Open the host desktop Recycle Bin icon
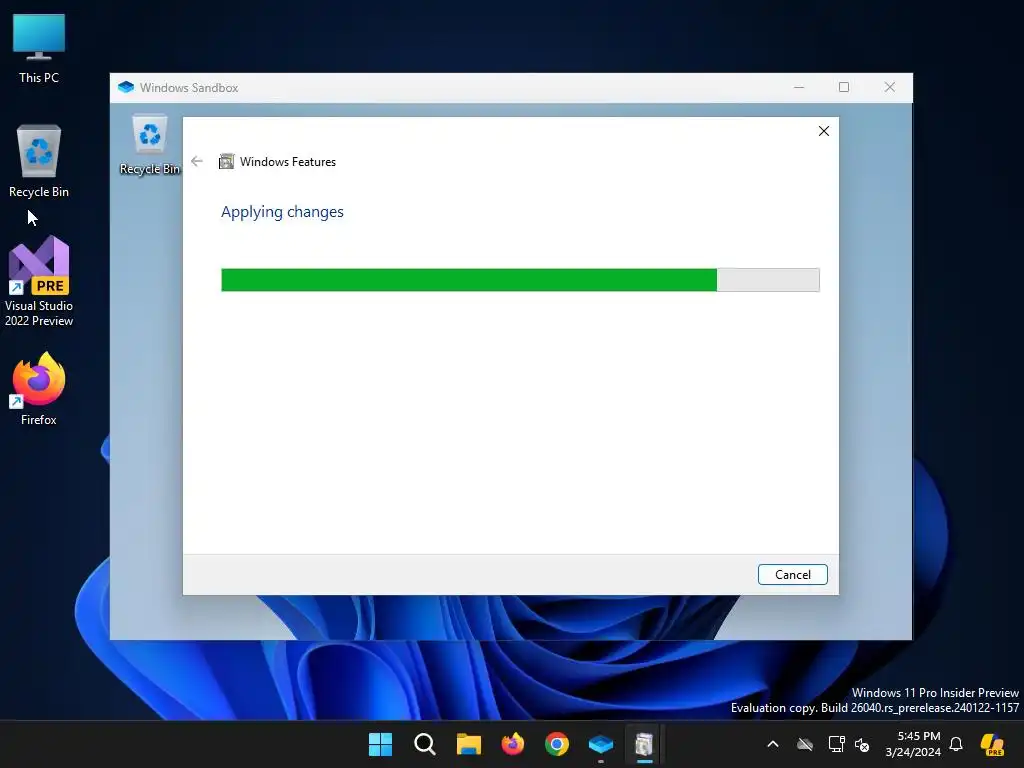1024x768 pixels. pyautogui.click(x=39, y=161)
